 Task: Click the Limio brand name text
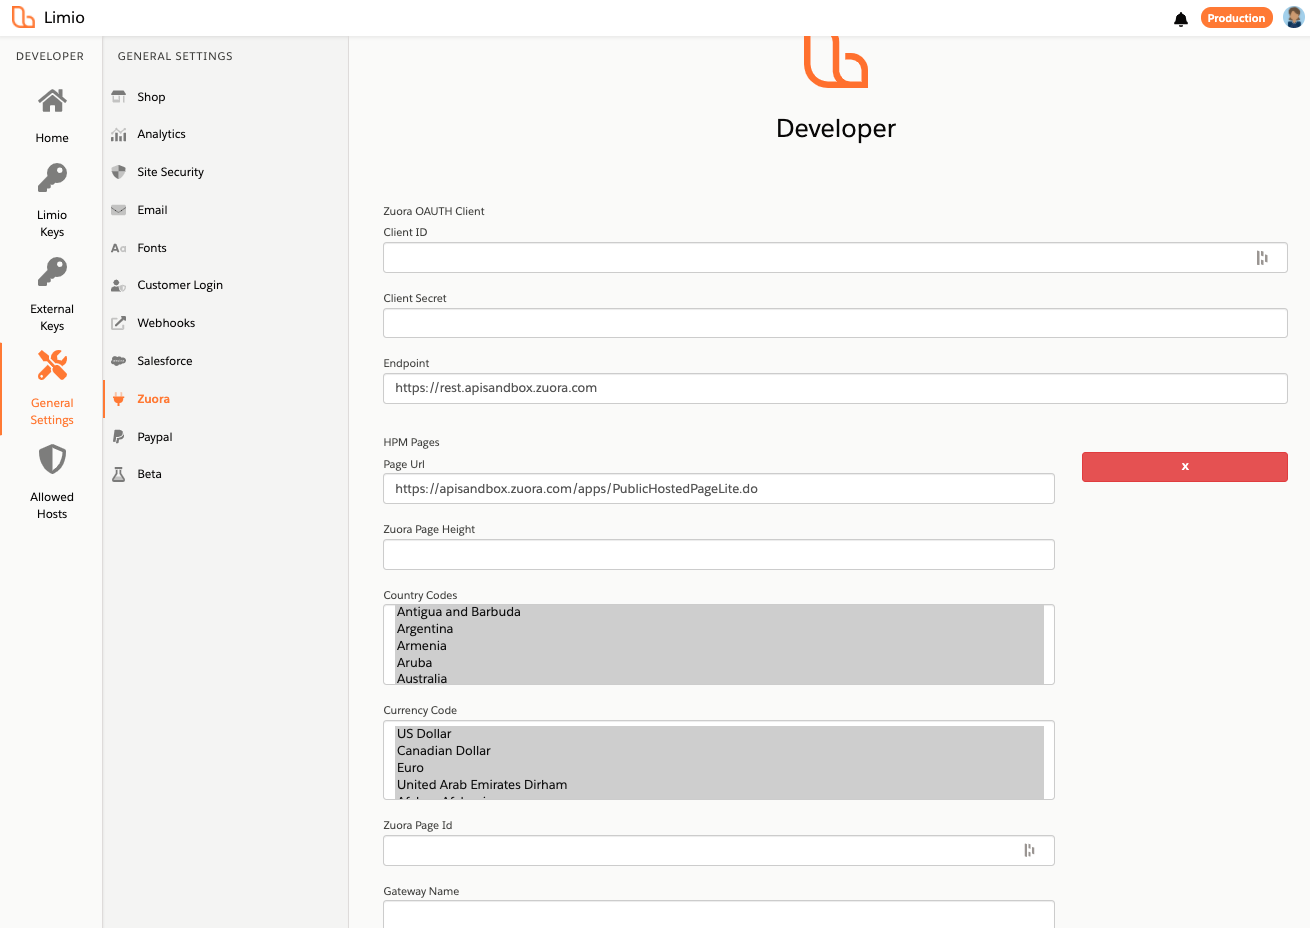(x=64, y=18)
